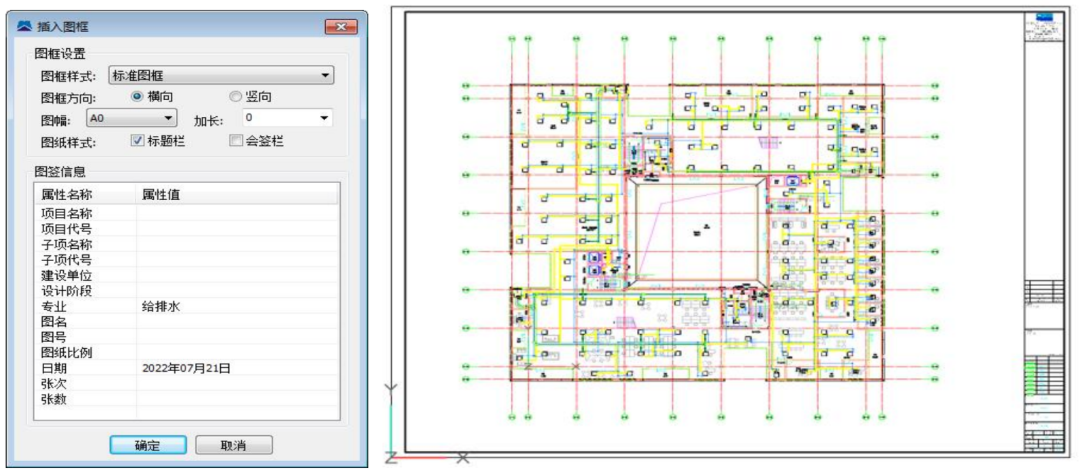1080x473 pixels.
Task: Select the 子项名称 row
Action: click(186, 244)
